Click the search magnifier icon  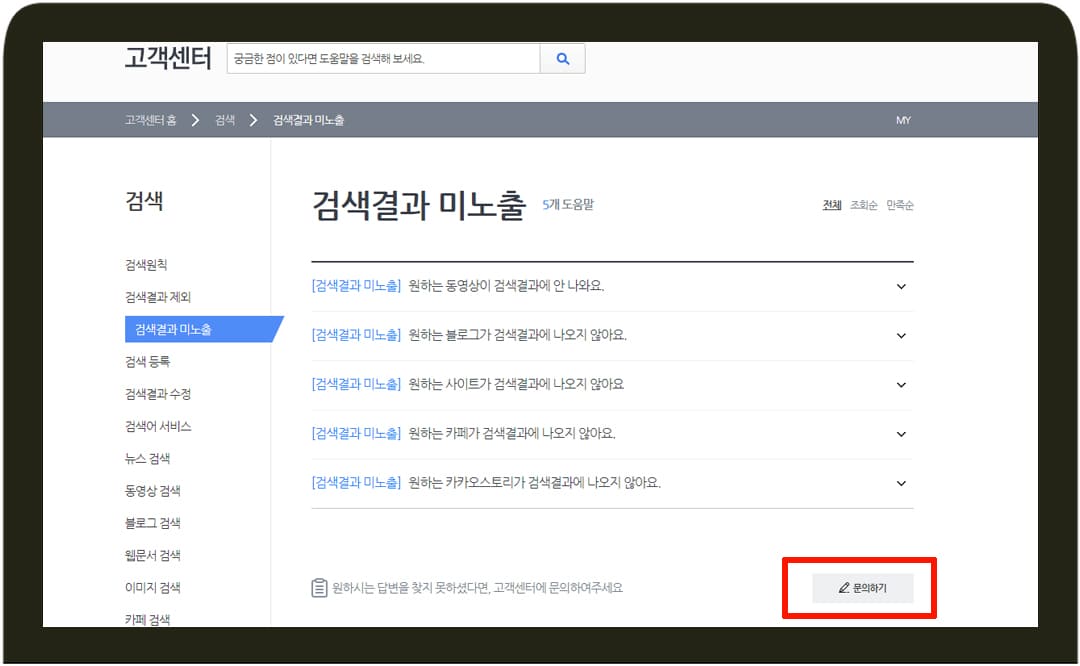pos(561,59)
